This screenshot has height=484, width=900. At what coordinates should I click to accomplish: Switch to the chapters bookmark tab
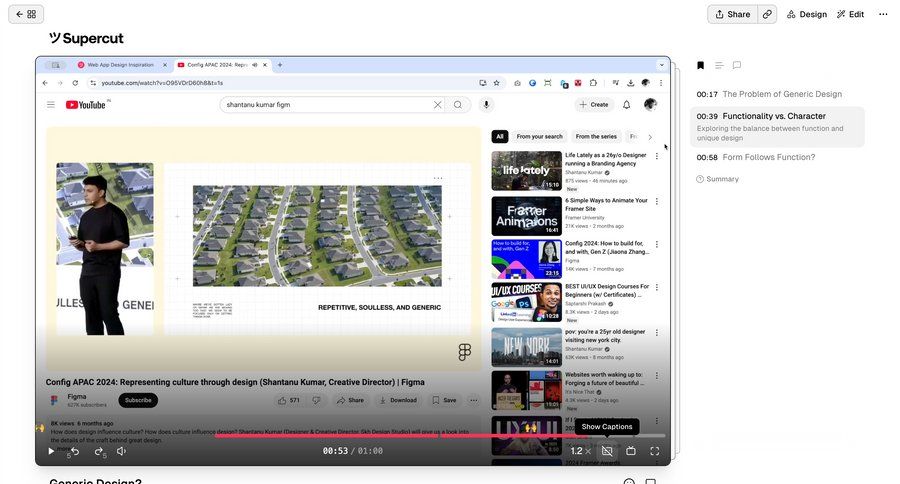click(x=700, y=65)
